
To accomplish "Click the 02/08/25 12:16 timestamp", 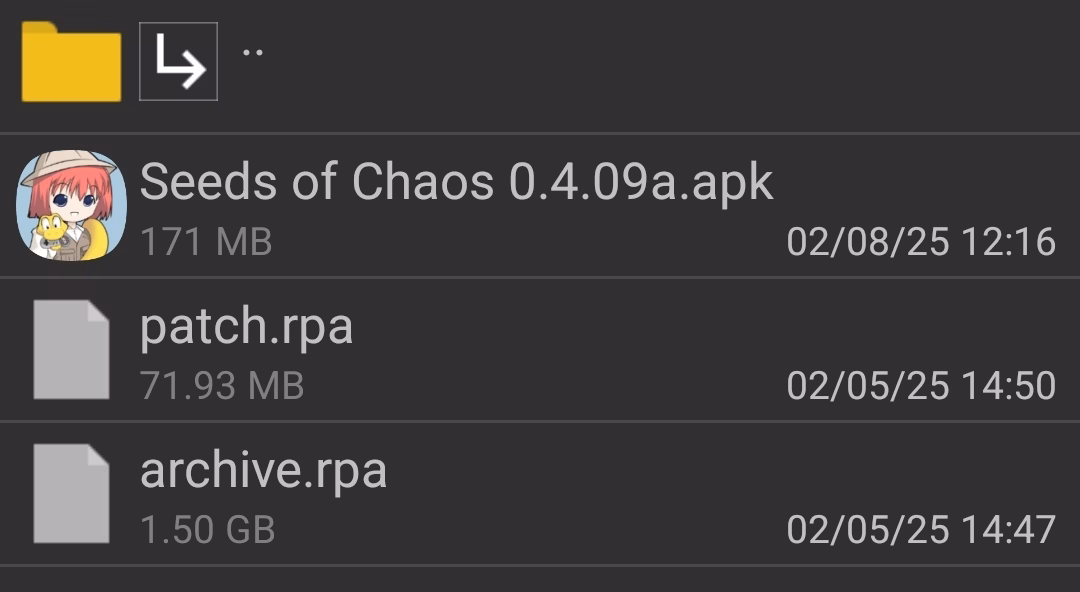I will pos(921,242).
